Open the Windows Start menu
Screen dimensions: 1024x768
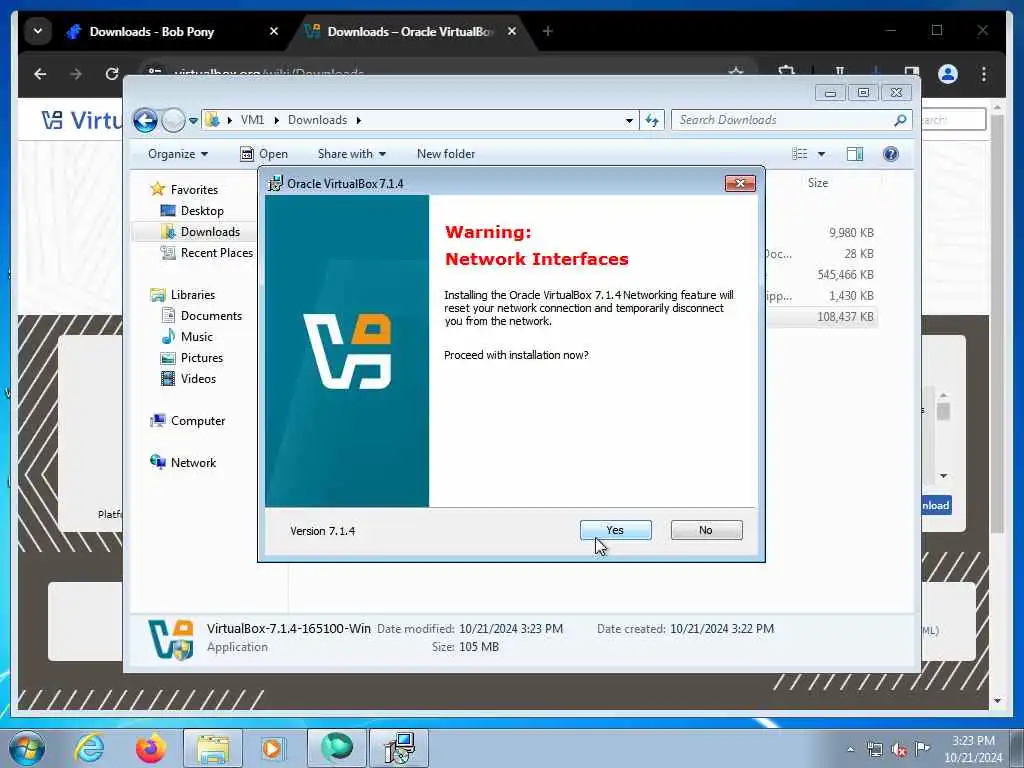pos(27,748)
